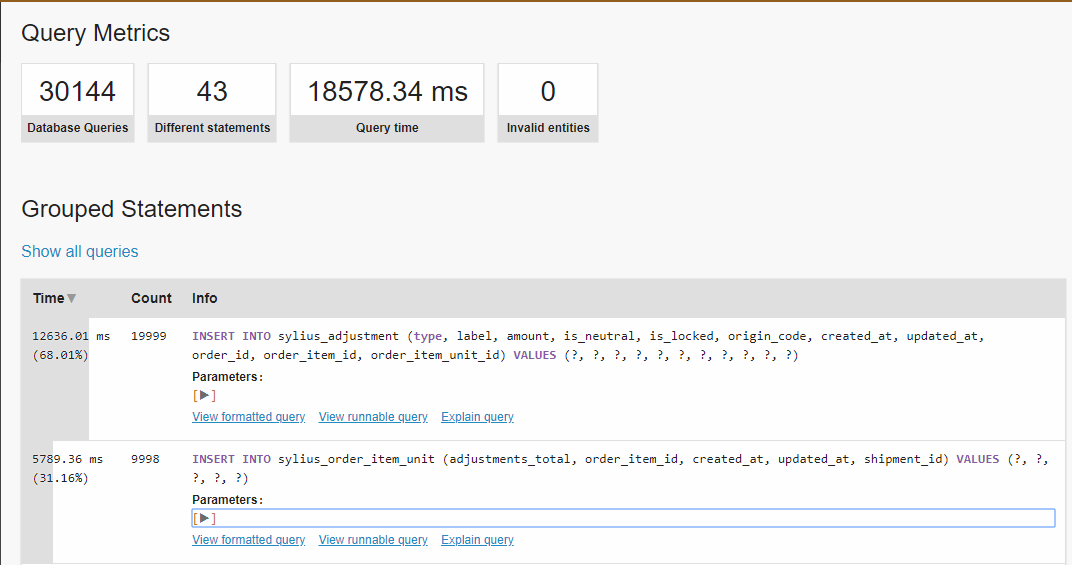Select the 0 Invalid entities metric

(548, 103)
